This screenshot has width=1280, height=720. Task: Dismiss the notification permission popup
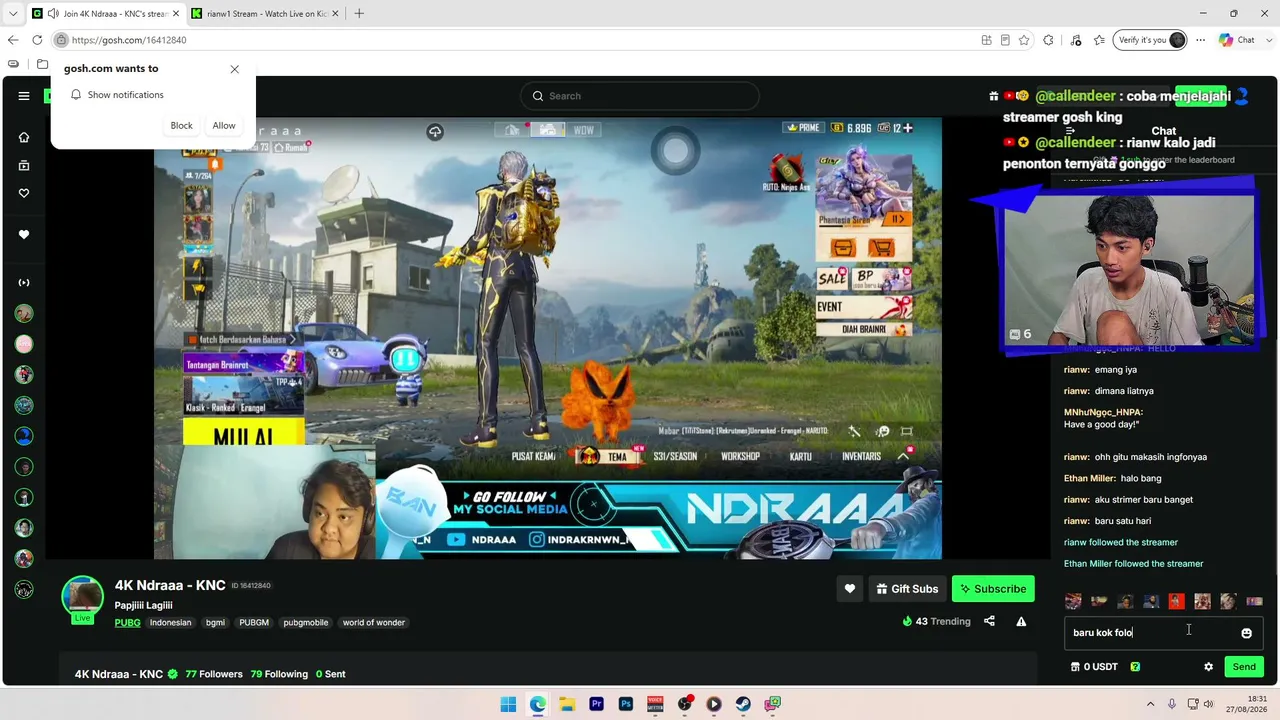235,69
